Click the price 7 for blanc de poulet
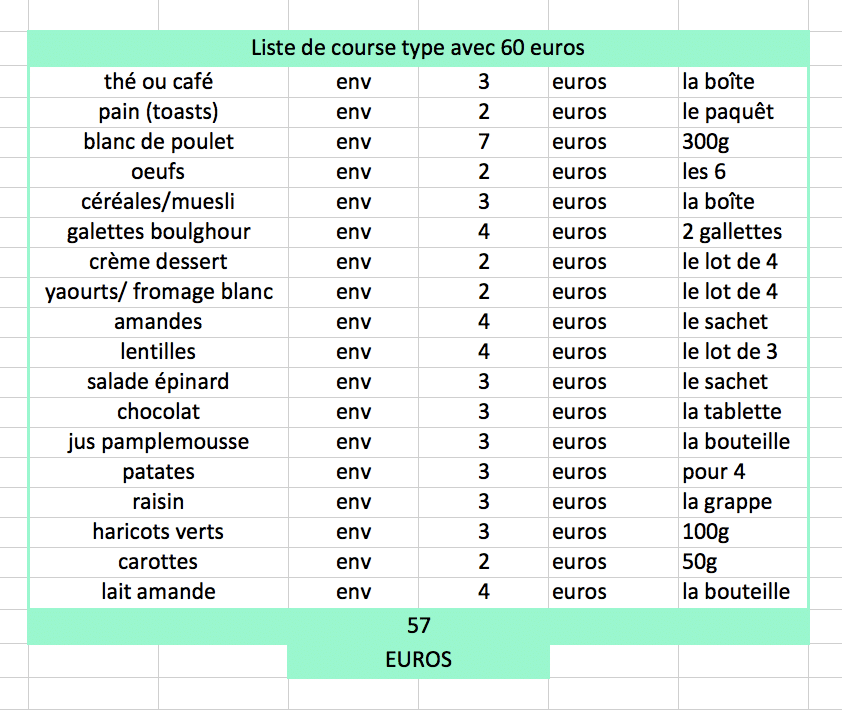The height and width of the screenshot is (710, 842). [x=483, y=142]
